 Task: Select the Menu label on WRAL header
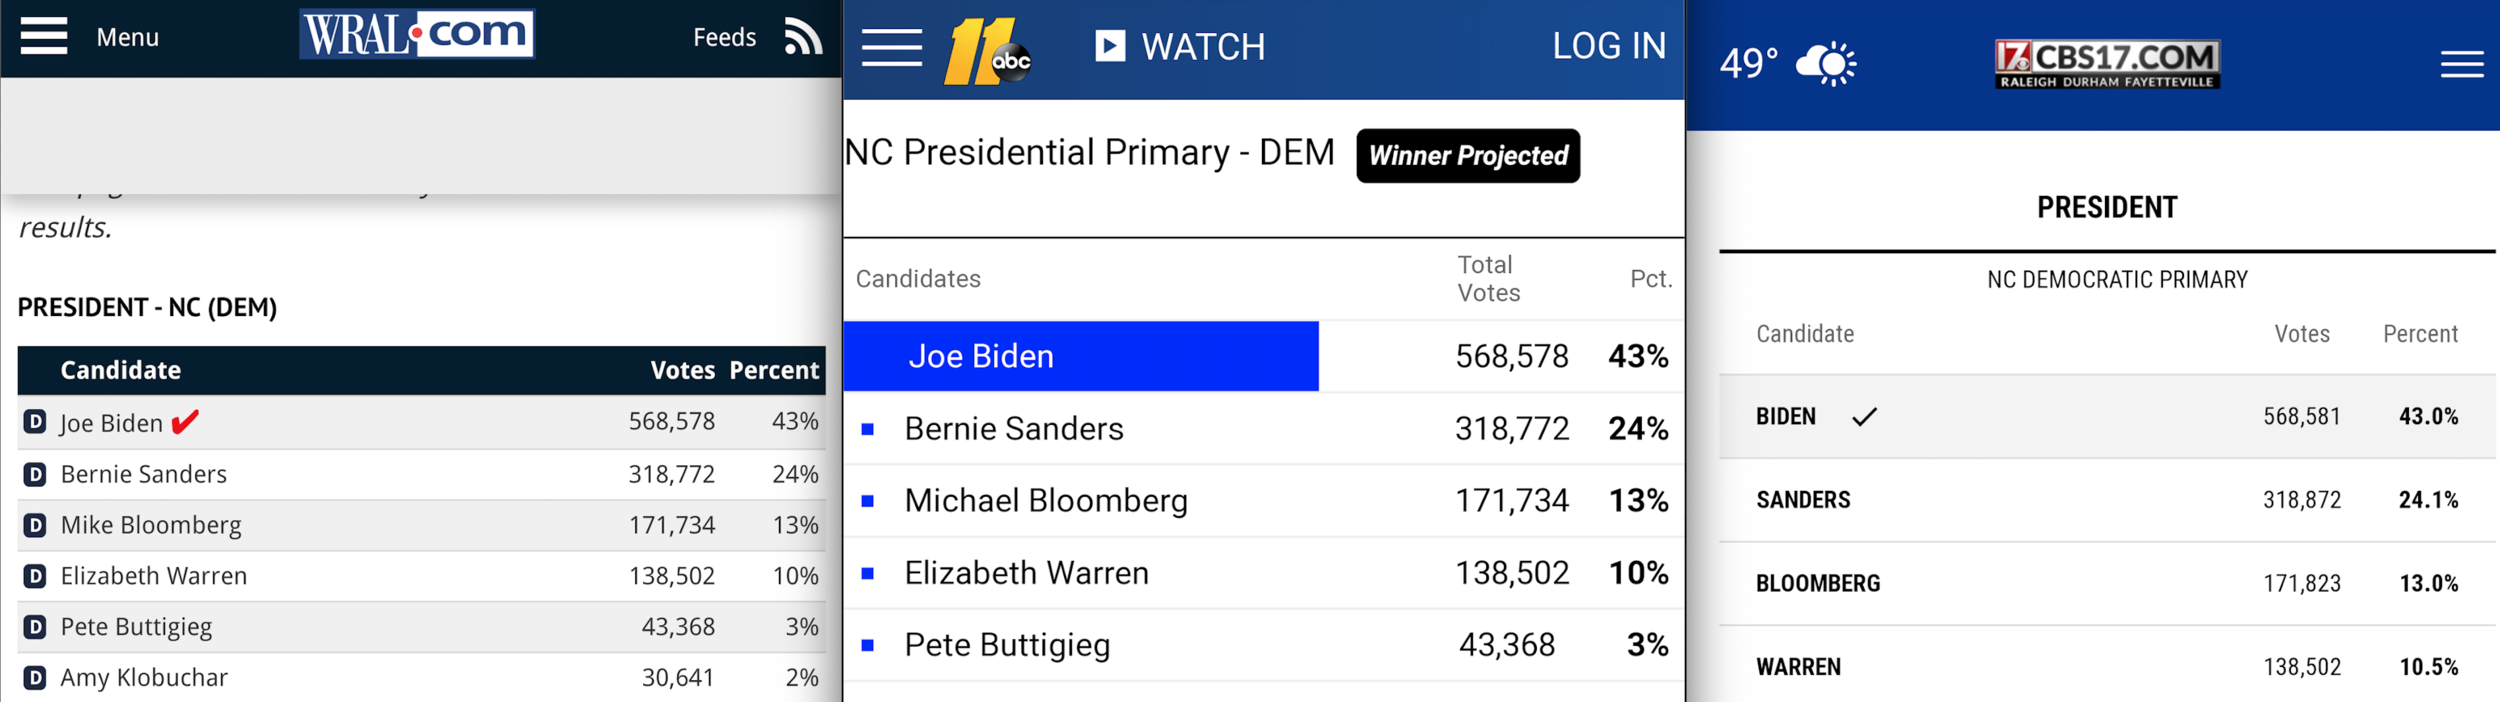pos(127,38)
